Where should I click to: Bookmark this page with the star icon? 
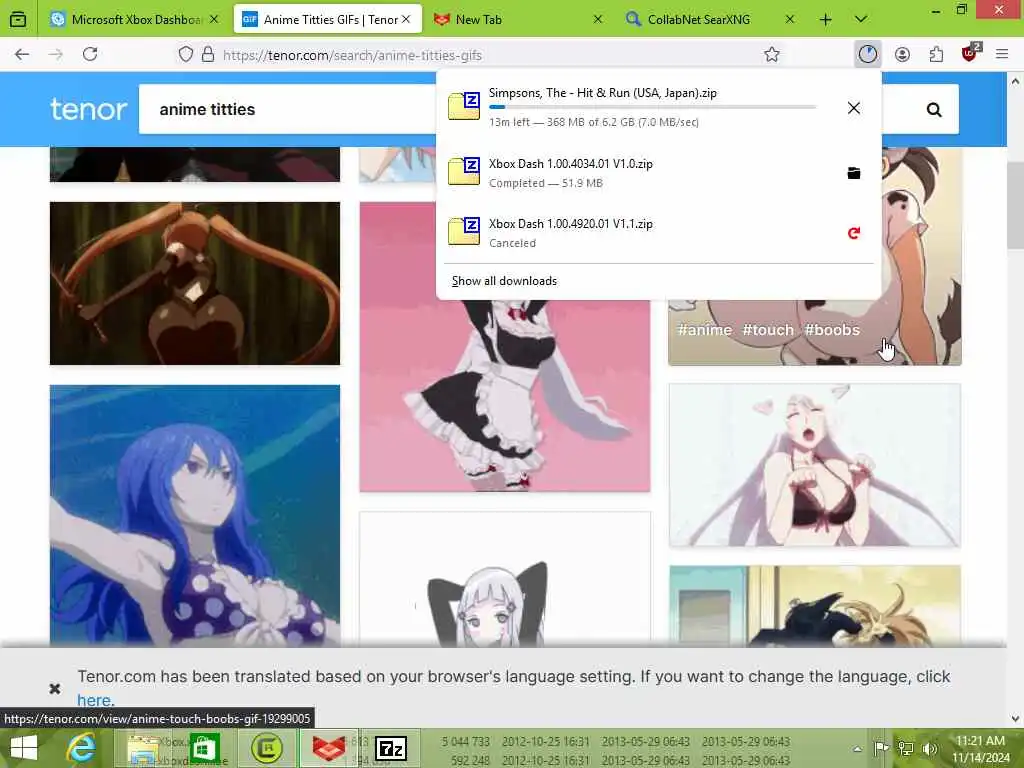click(x=772, y=55)
